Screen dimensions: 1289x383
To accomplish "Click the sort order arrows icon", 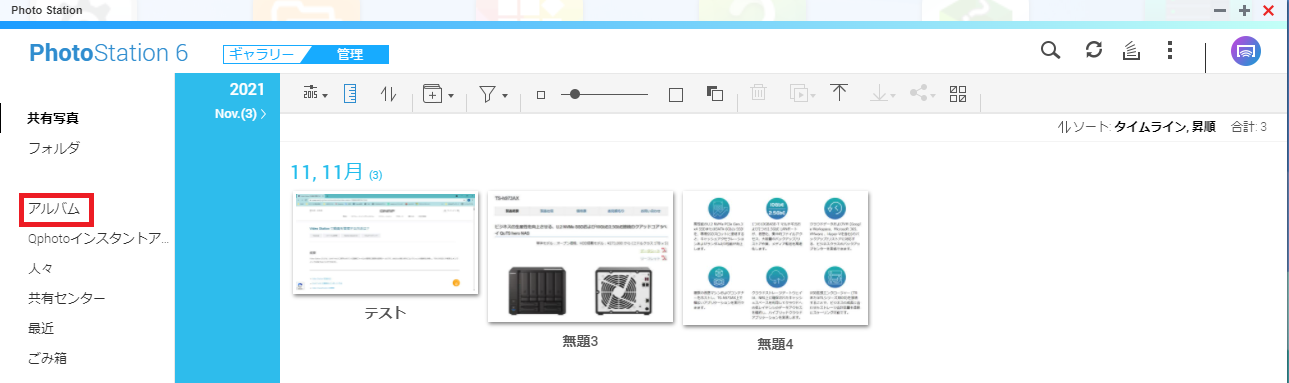I will click(389, 94).
